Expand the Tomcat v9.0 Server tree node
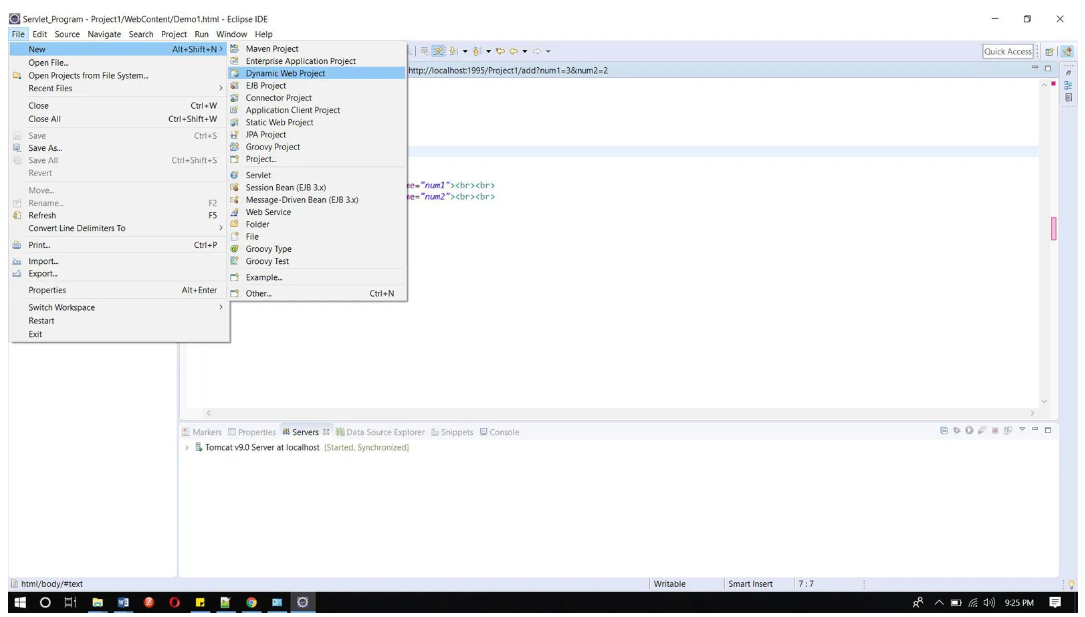The width and height of the screenshot is (1085, 617). (x=187, y=447)
